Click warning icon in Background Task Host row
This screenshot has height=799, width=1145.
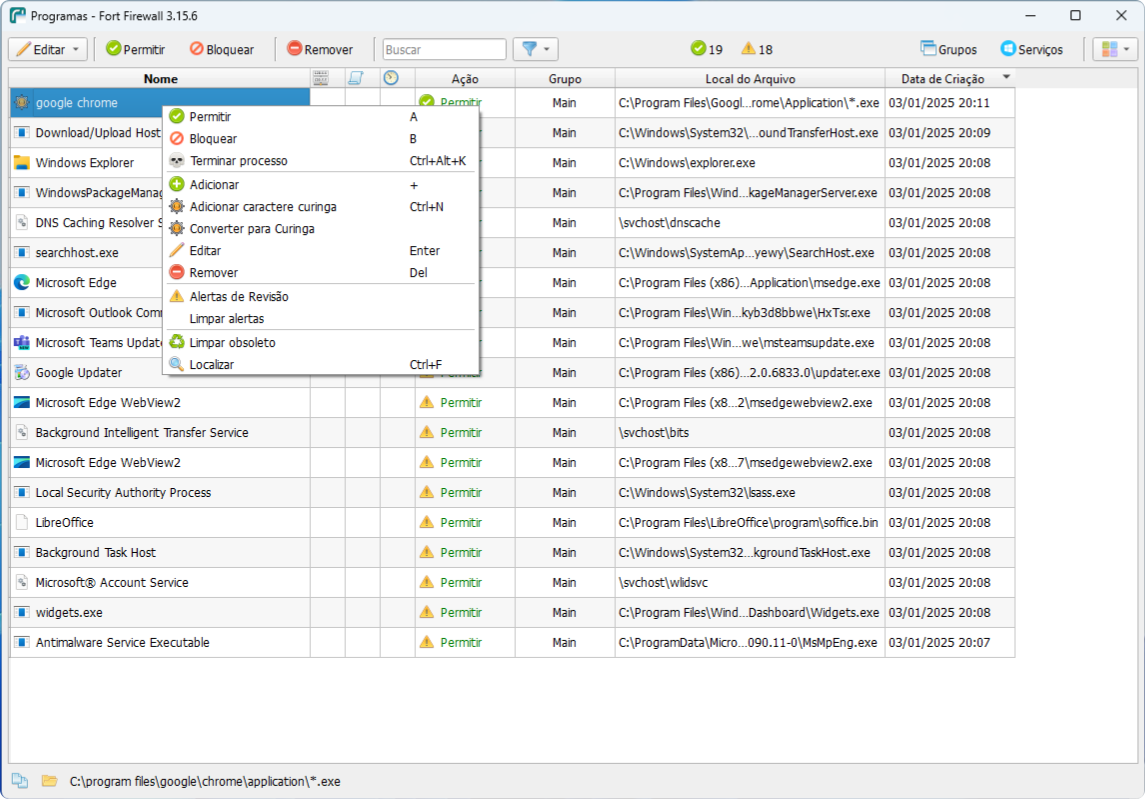[426, 552]
